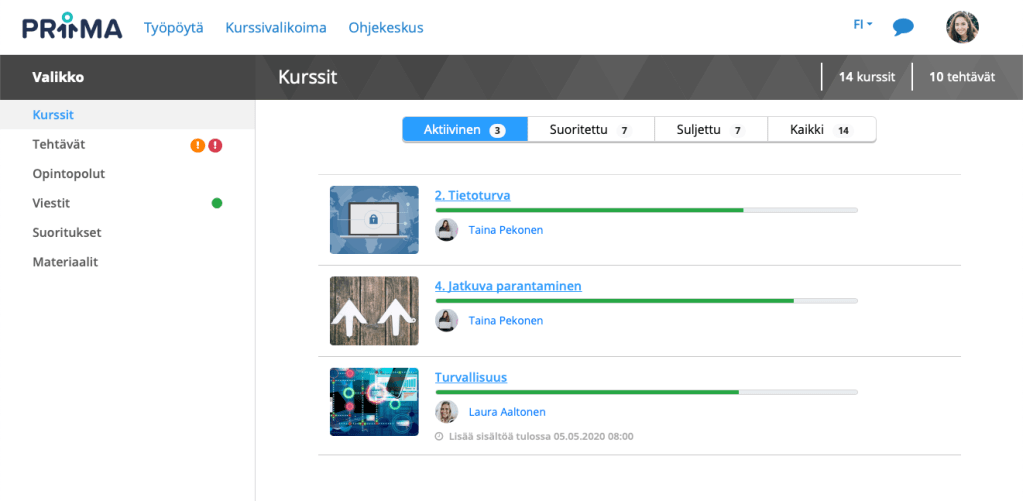Screen dimensions: 1023x501
Task: Open the FI language dropdown
Action: point(862,25)
